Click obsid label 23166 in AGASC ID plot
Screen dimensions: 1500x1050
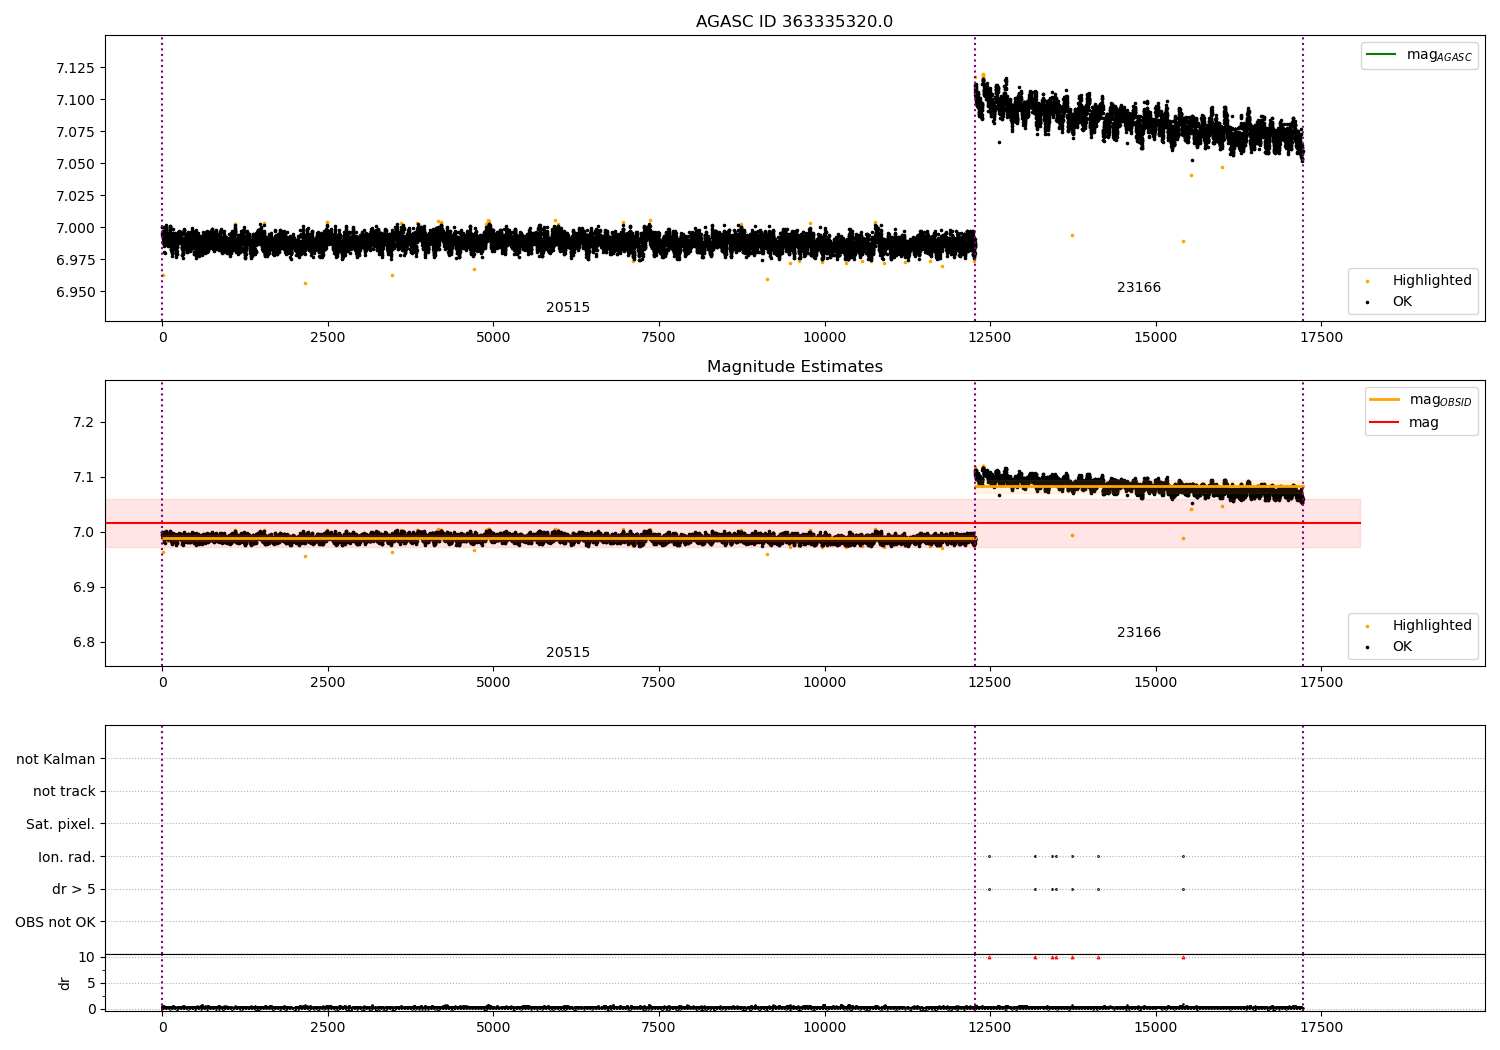pyautogui.click(x=1139, y=288)
